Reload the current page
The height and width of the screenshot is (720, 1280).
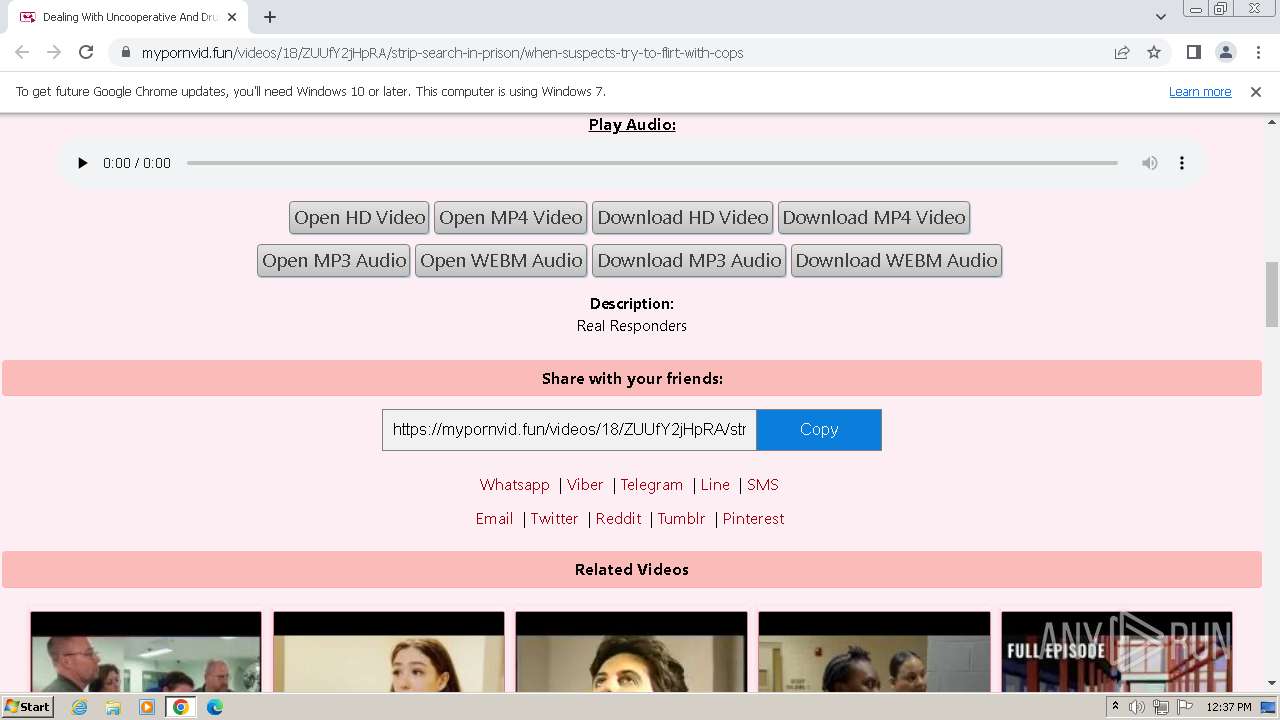(x=86, y=53)
